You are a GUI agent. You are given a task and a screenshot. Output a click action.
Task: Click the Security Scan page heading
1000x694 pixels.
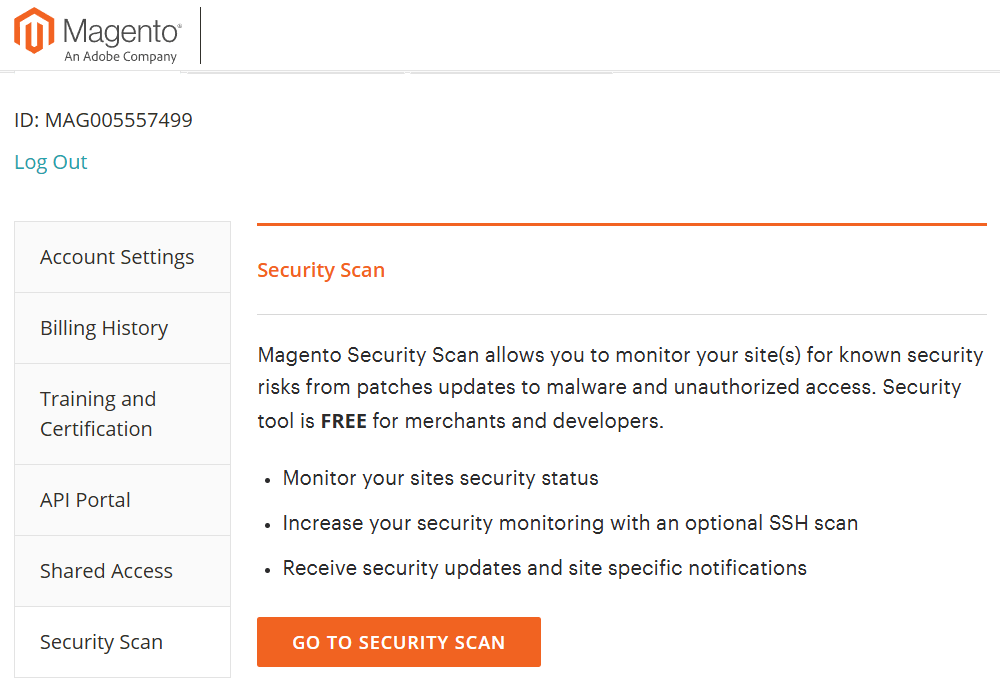[321, 270]
